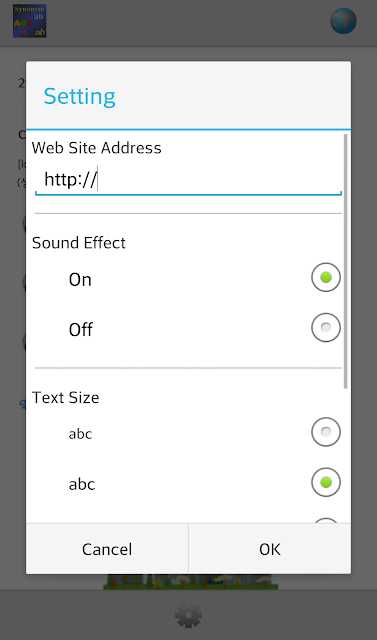Tap the Synonym app icon

(29, 21)
